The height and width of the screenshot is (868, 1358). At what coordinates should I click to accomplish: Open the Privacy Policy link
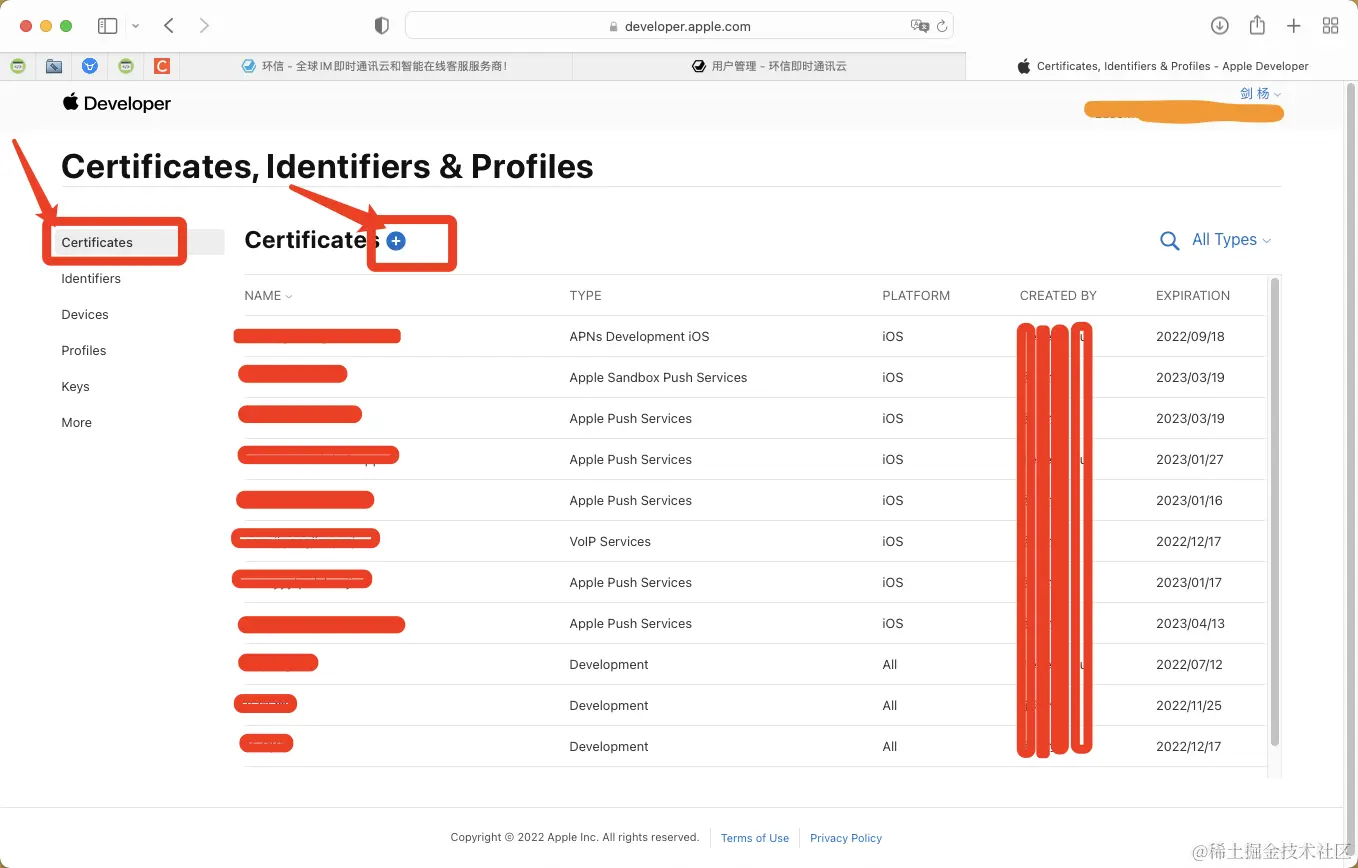[846, 838]
